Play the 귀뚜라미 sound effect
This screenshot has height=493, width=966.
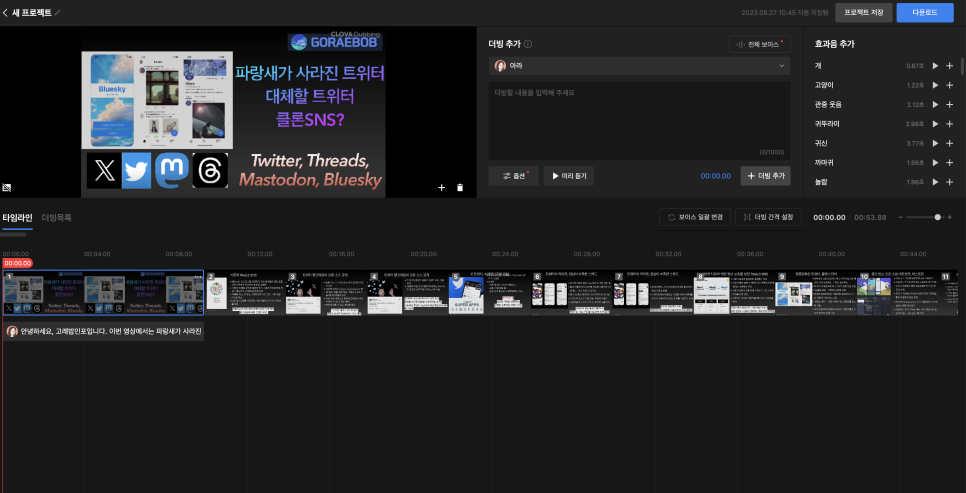935,124
